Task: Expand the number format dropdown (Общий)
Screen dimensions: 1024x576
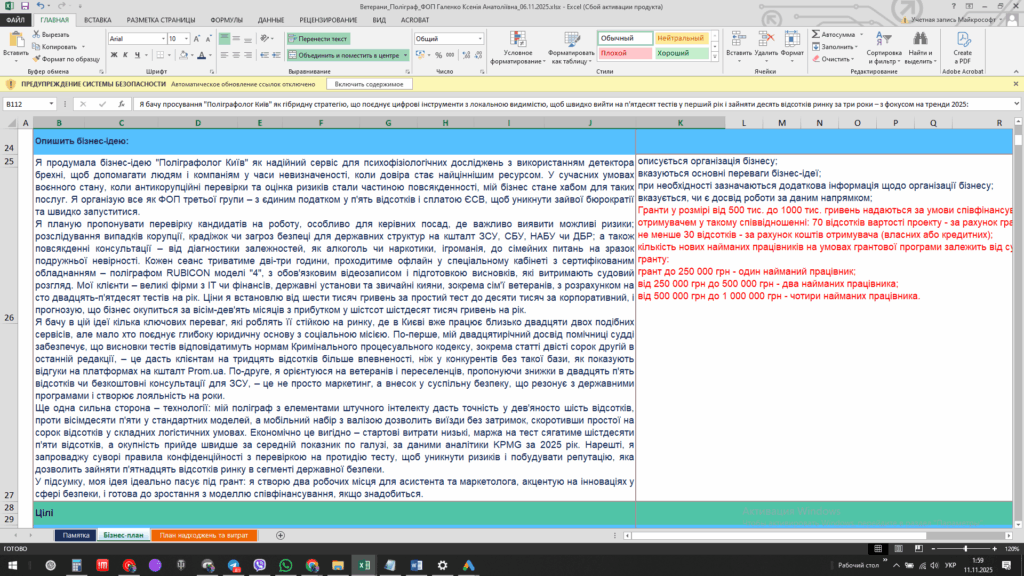Action: [x=472, y=39]
